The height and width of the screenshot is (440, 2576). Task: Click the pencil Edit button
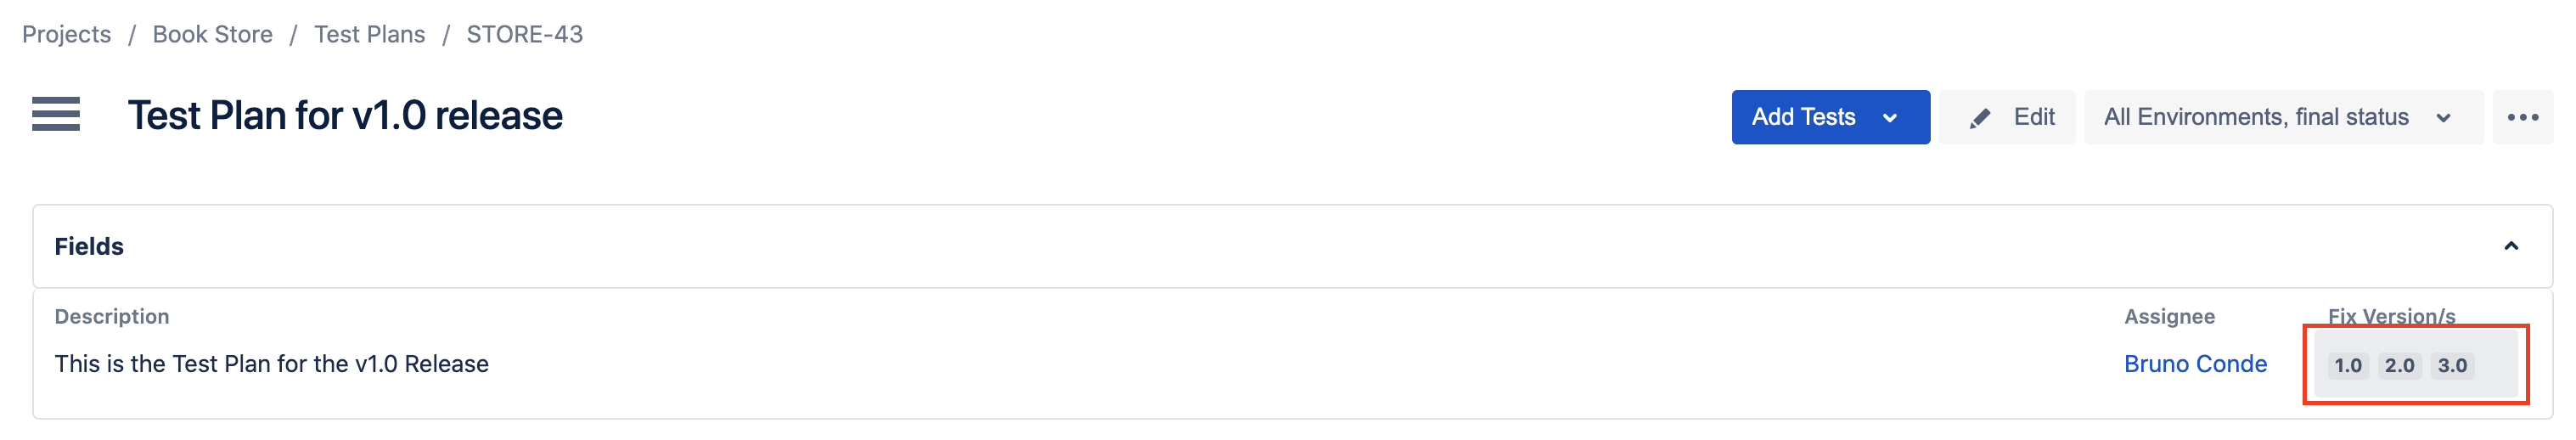(x=2007, y=117)
